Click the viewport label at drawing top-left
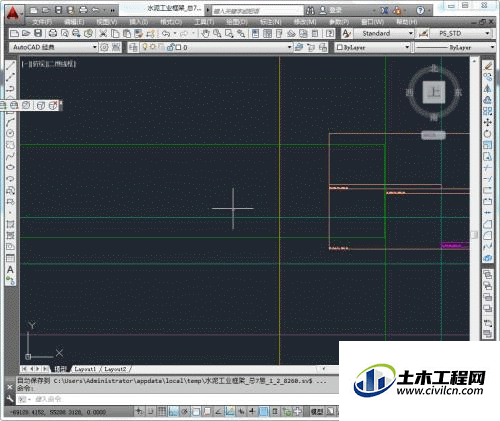 (x=49, y=64)
